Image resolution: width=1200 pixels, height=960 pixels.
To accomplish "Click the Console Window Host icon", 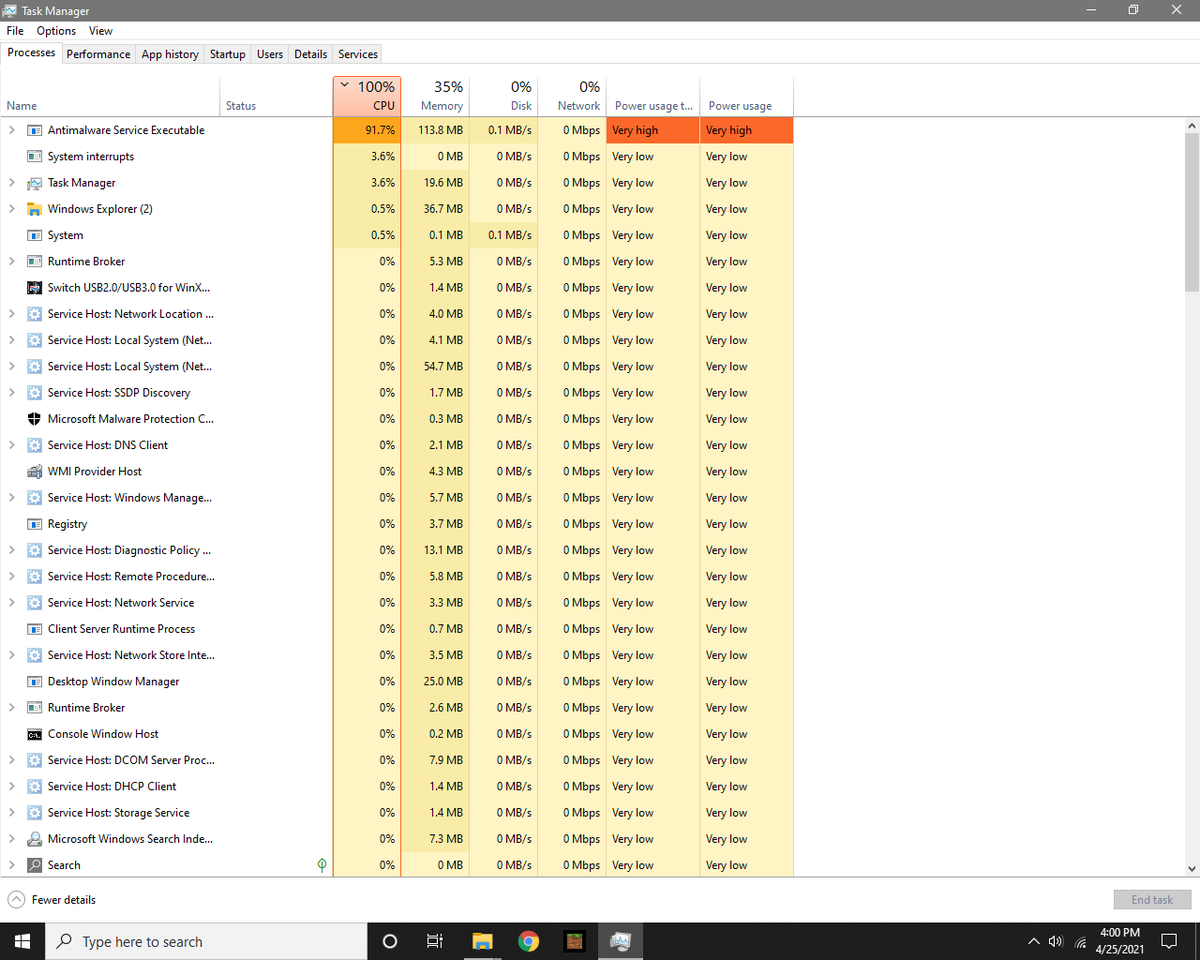I will 35,734.
